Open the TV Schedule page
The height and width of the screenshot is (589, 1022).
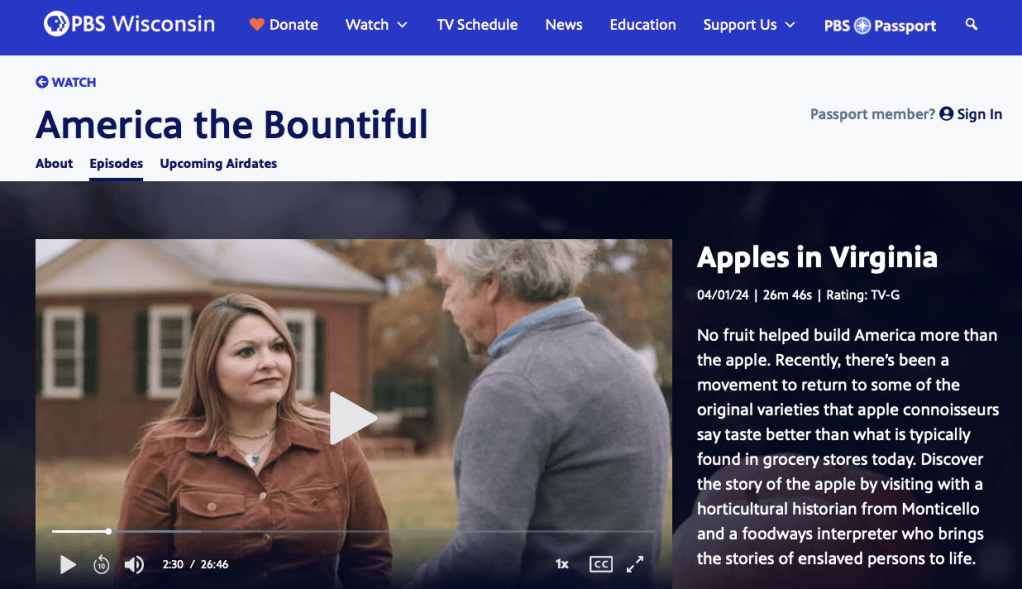[477, 25]
